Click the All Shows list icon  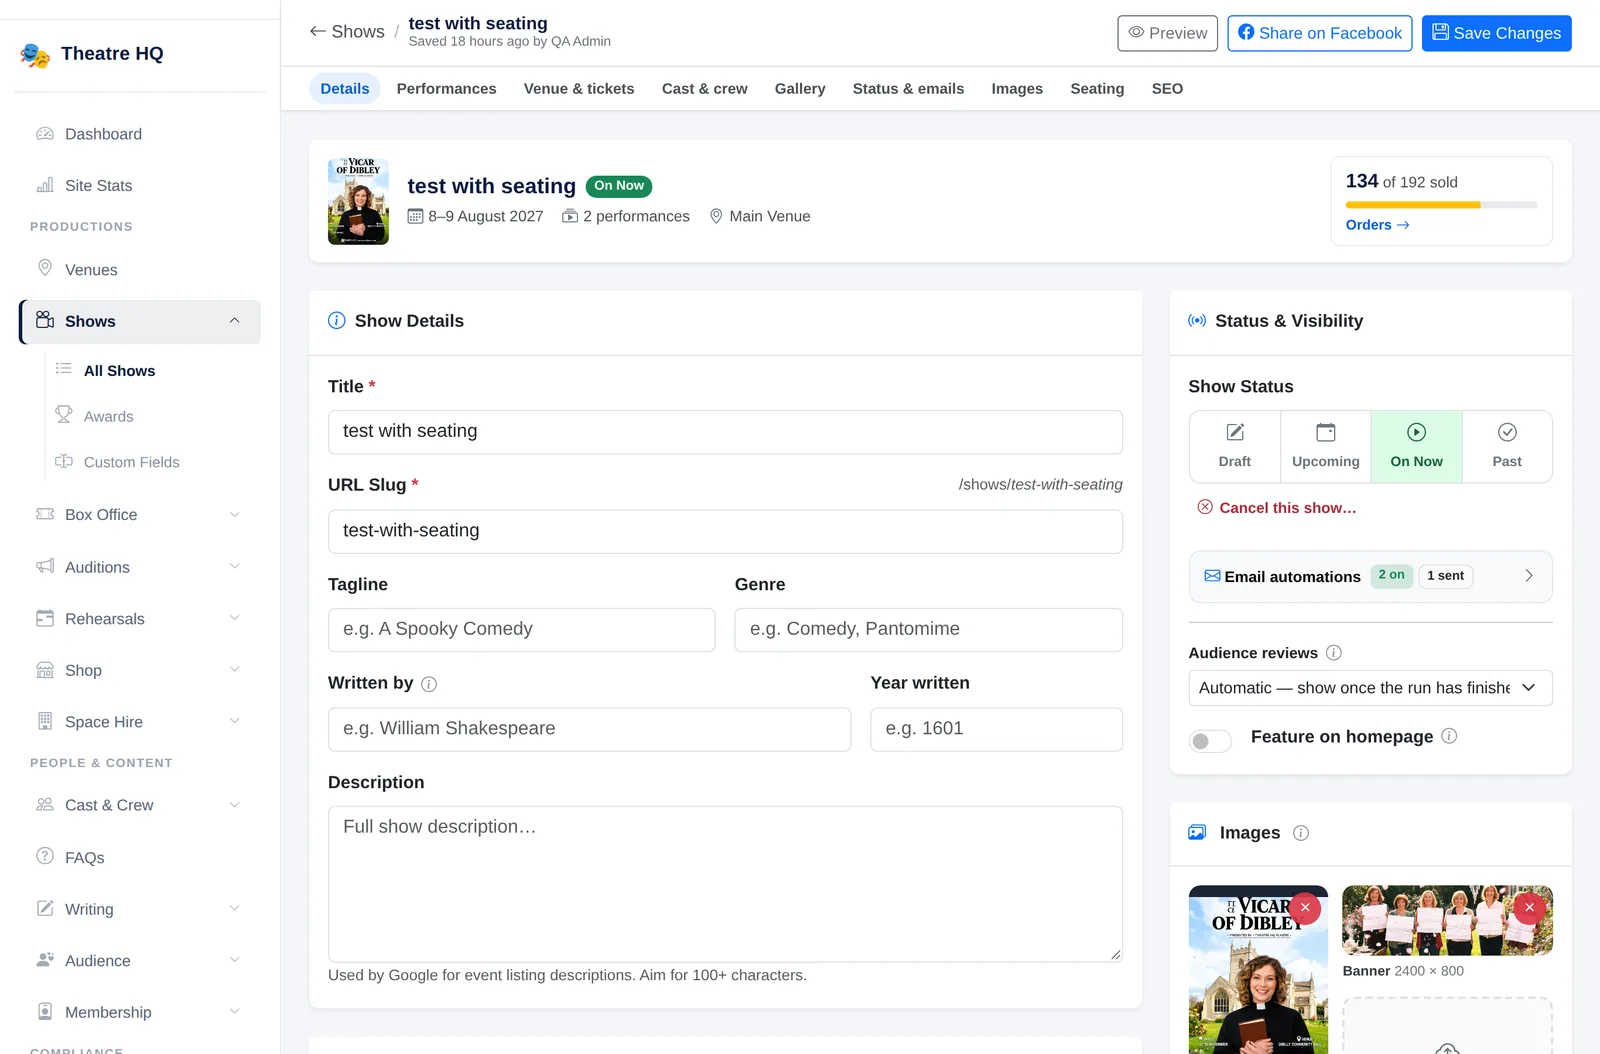(64, 369)
